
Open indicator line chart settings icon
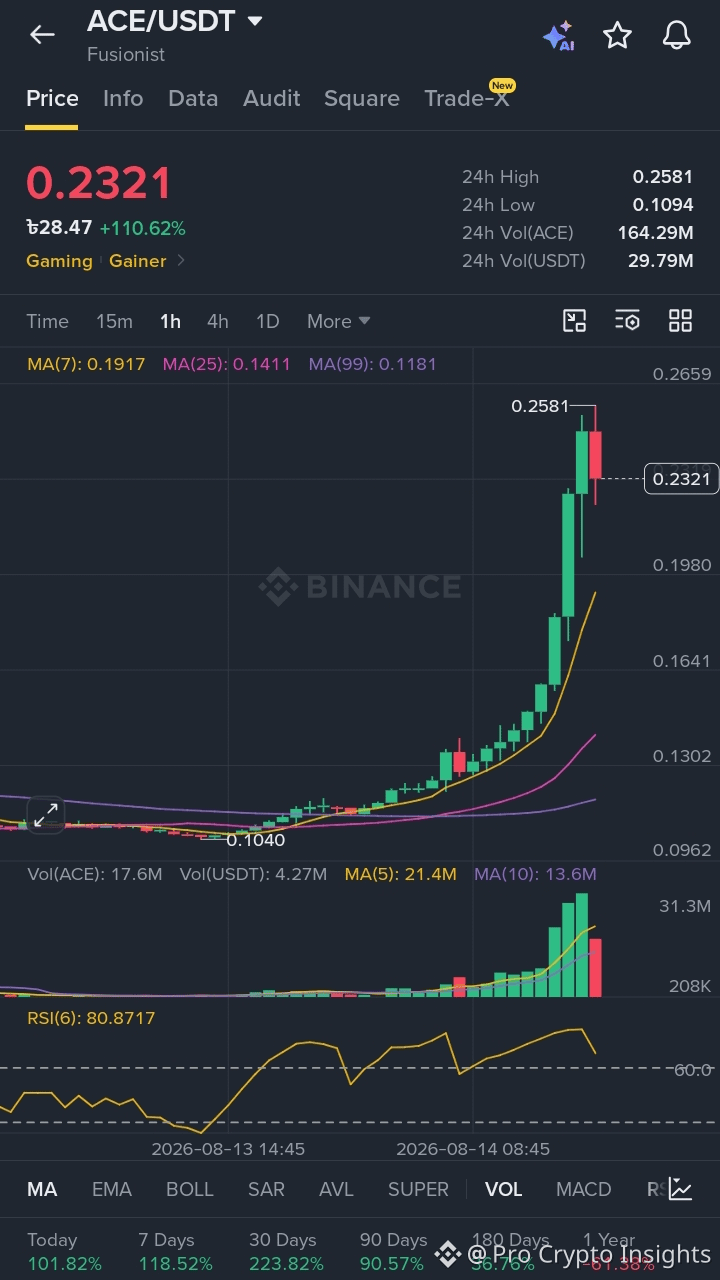click(x=681, y=1189)
